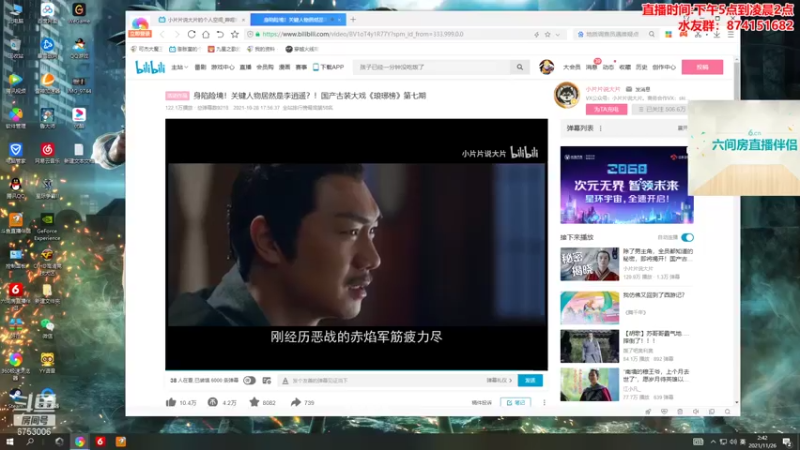
Task: Click the browser forward arrow
Action: pos(177,34)
